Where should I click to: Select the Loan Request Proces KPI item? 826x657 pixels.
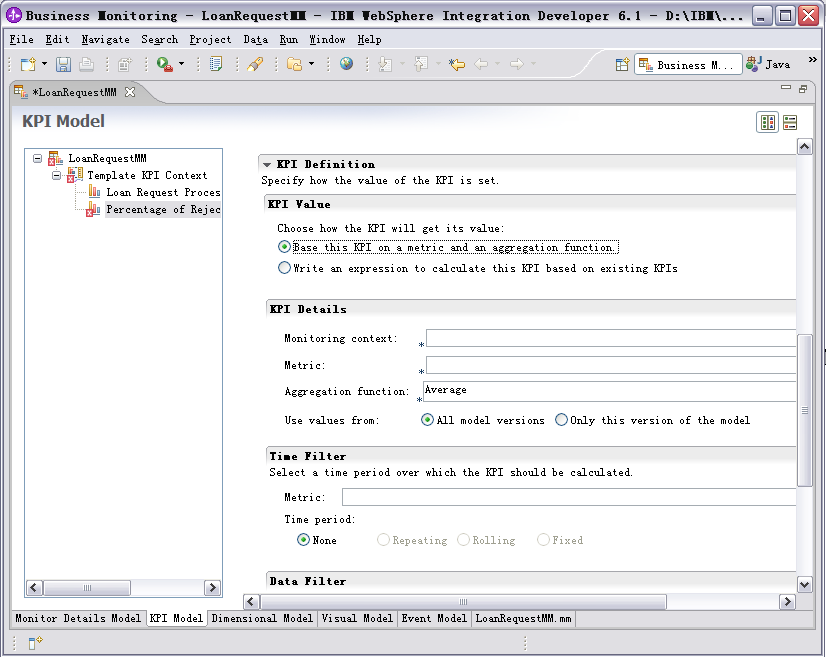pyautogui.click(x=154, y=192)
